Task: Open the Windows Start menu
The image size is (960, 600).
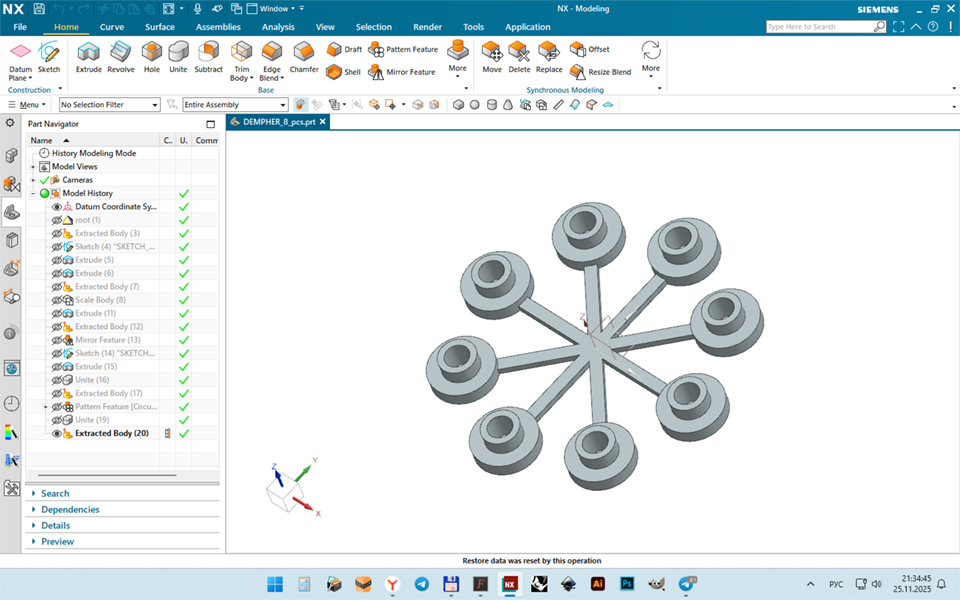Action: coord(275,584)
